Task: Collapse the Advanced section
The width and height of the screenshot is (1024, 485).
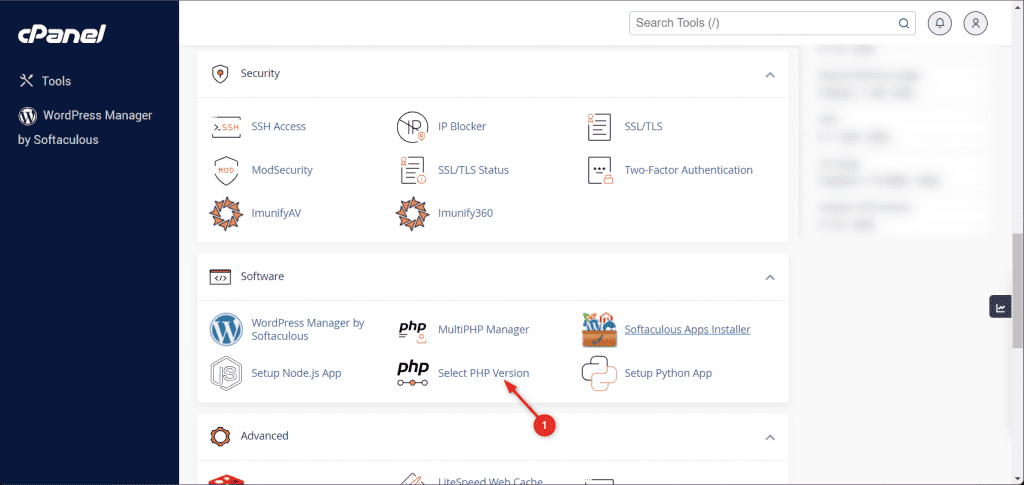Action: pyautogui.click(x=769, y=437)
